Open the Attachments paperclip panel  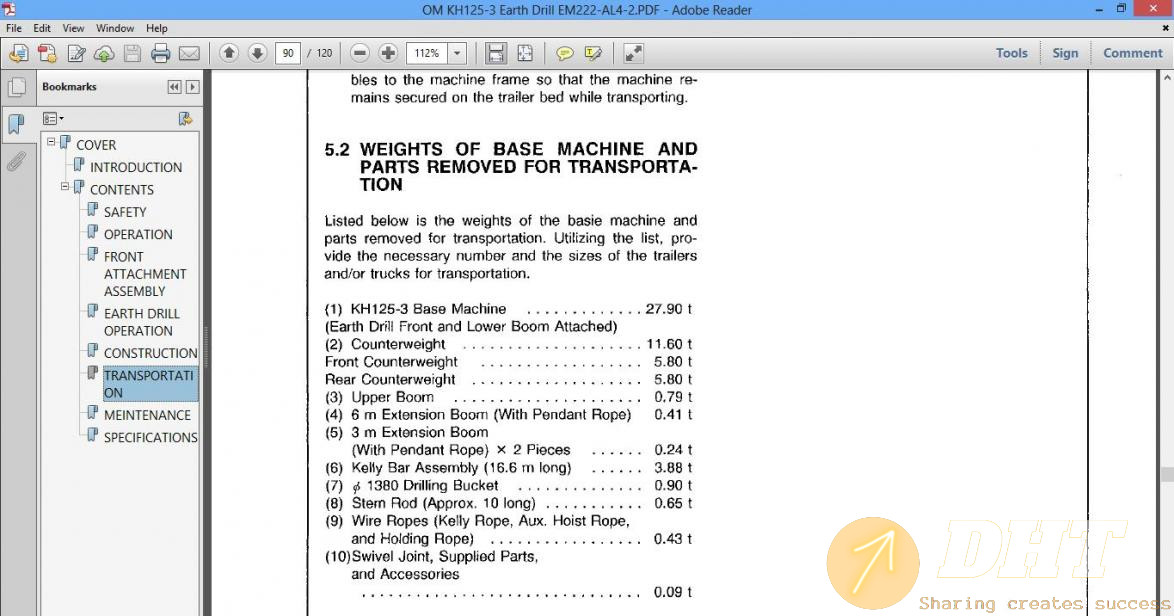16,161
